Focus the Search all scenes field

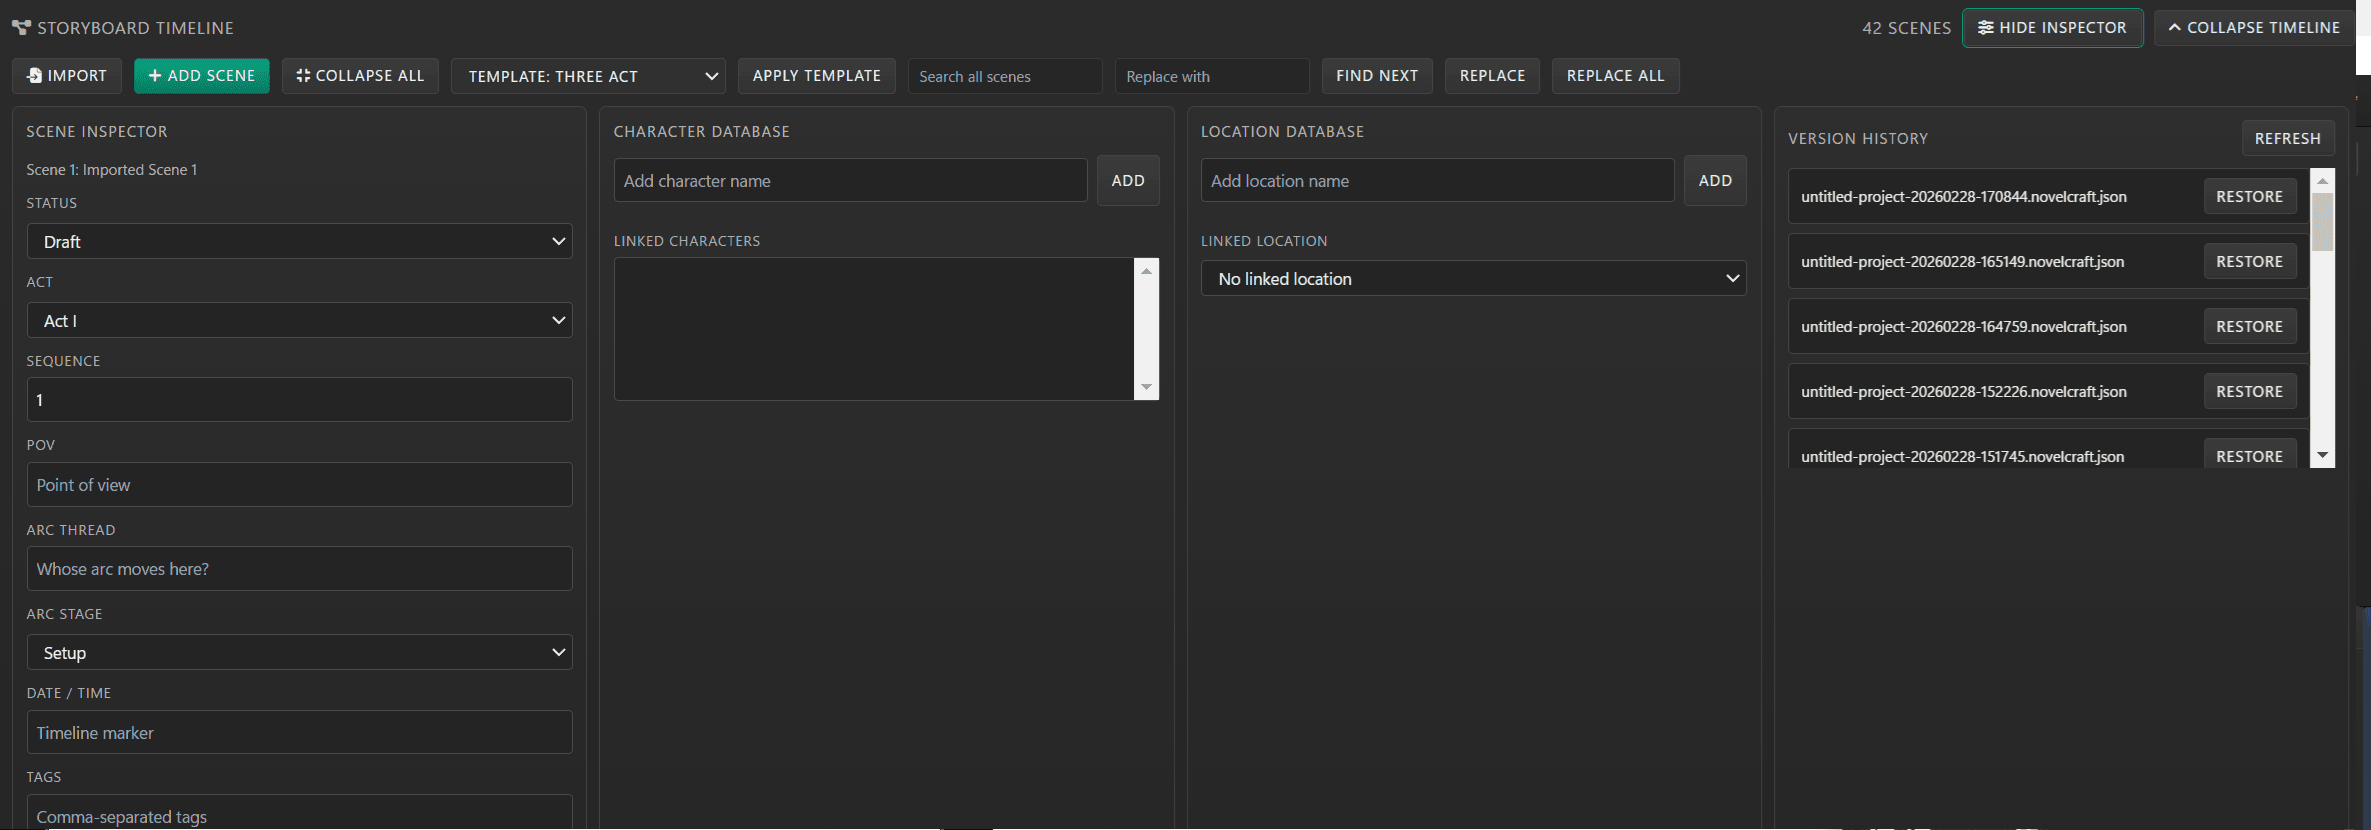pyautogui.click(x=1005, y=76)
